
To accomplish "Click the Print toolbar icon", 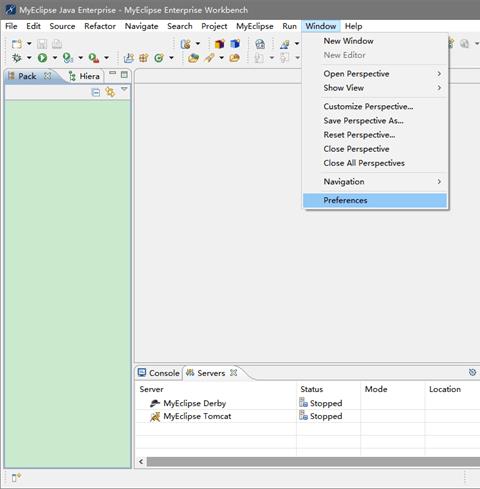I will click(57, 44).
